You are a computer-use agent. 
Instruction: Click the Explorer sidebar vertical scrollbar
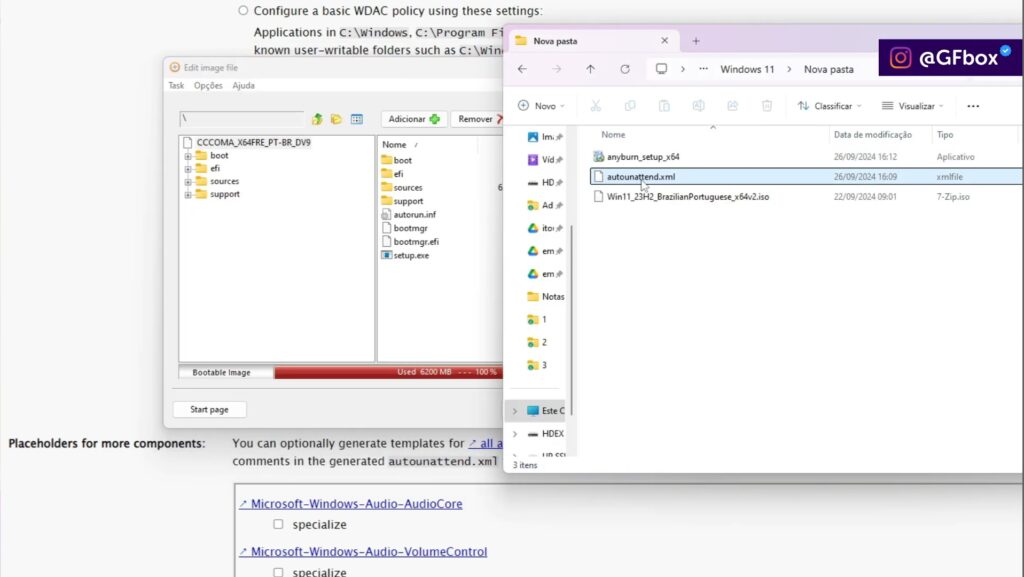pos(571,320)
